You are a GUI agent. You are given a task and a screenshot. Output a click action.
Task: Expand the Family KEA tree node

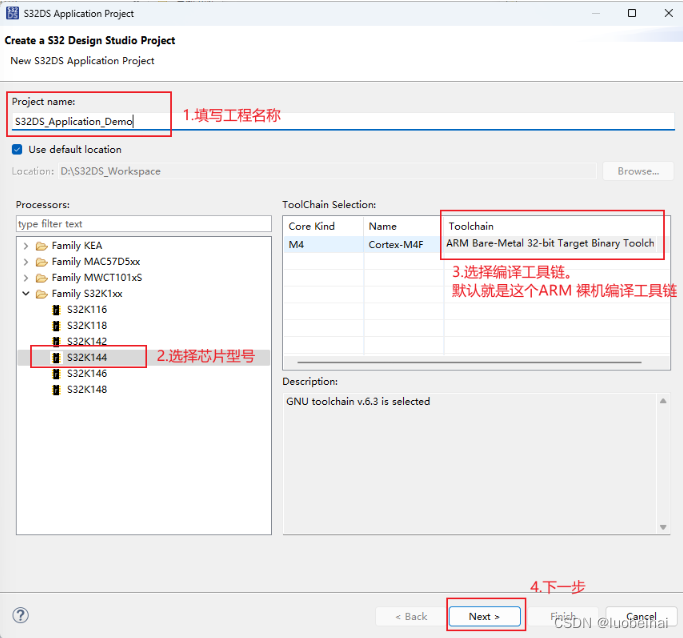(x=26, y=246)
